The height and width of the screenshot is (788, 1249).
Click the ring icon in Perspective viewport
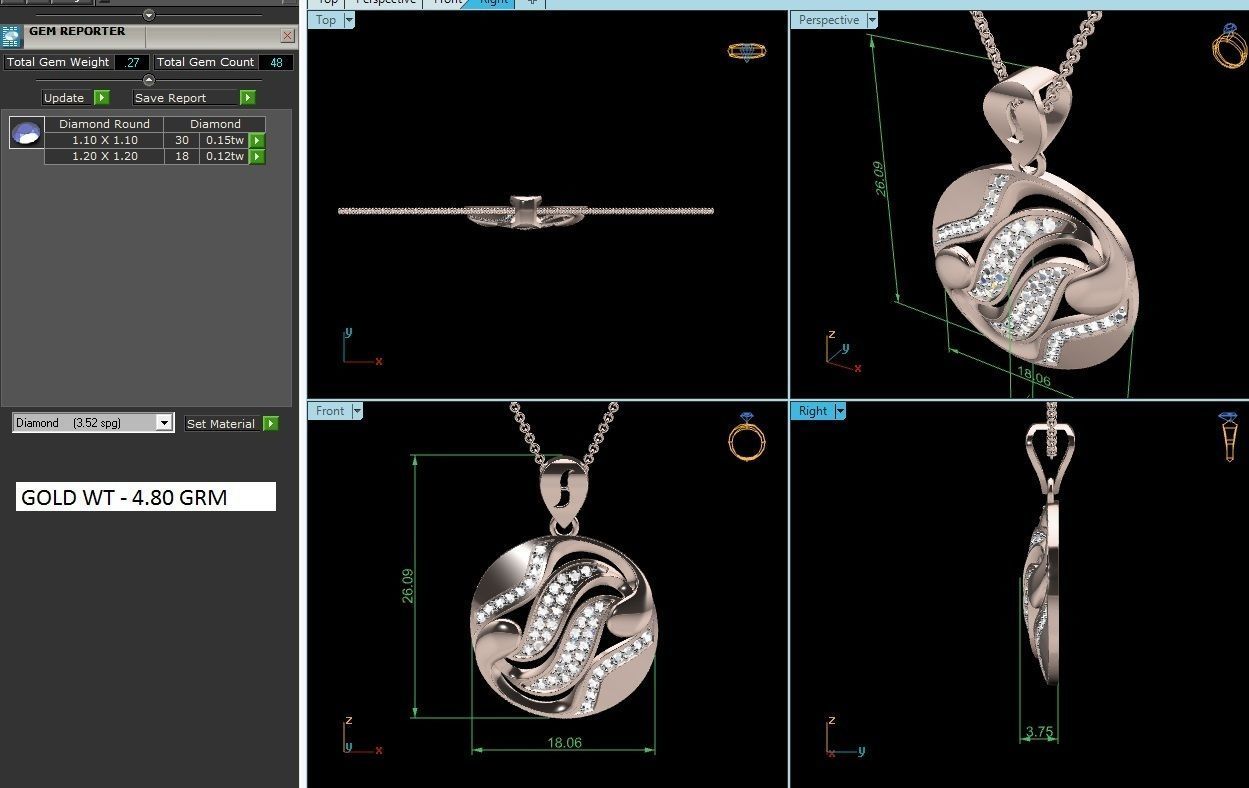[x=1229, y=46]
